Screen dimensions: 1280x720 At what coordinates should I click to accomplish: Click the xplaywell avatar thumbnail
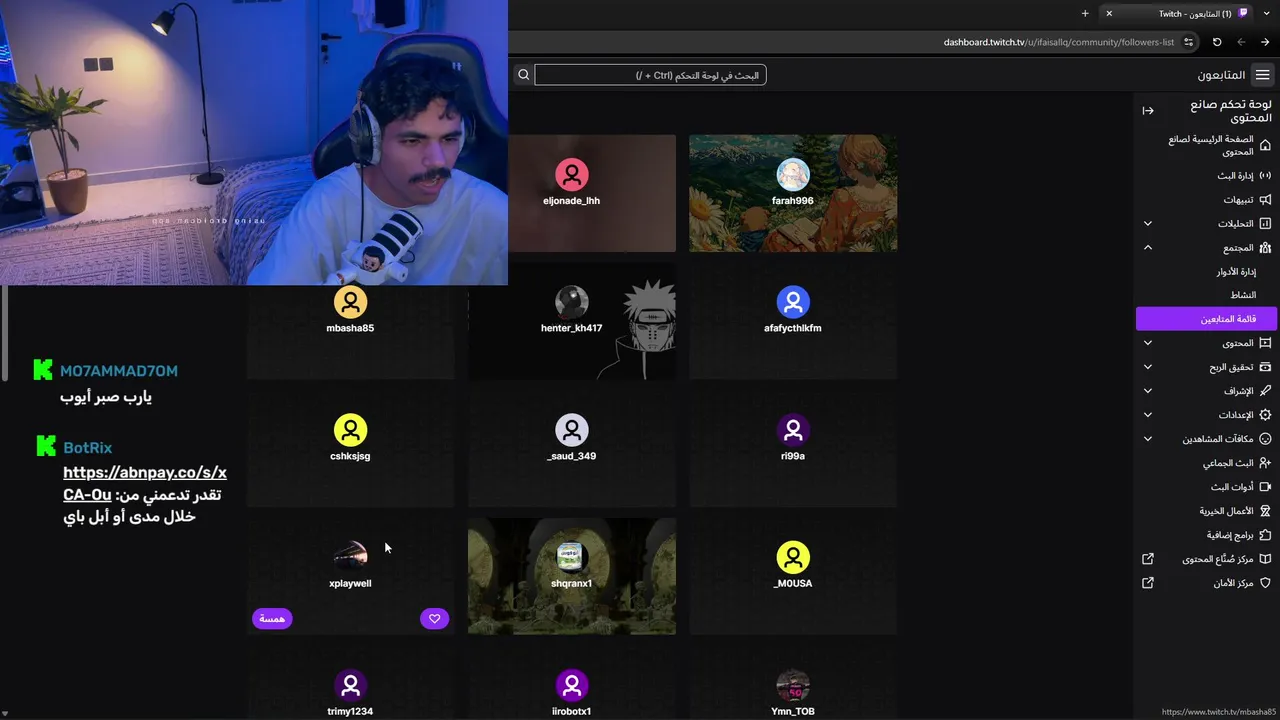click(x=350, y=557)
